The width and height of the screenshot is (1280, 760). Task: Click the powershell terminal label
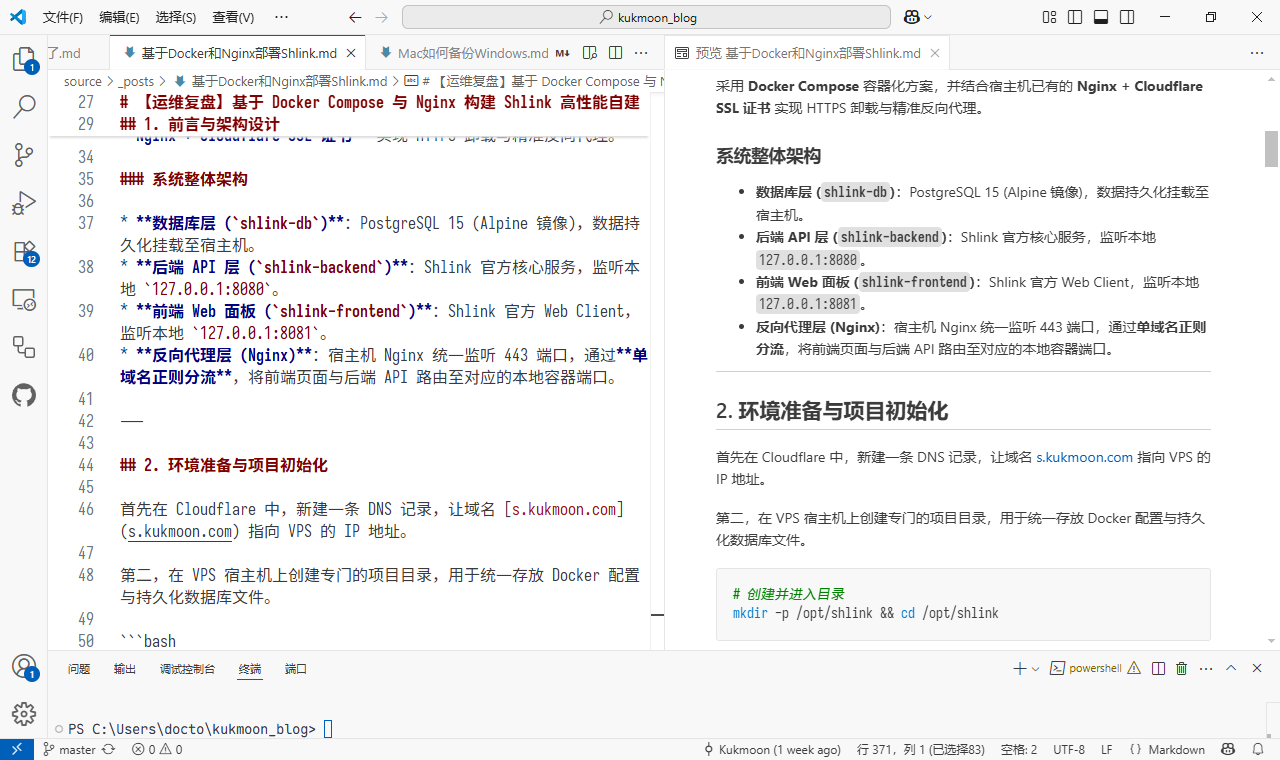(x=1095, y=668)
